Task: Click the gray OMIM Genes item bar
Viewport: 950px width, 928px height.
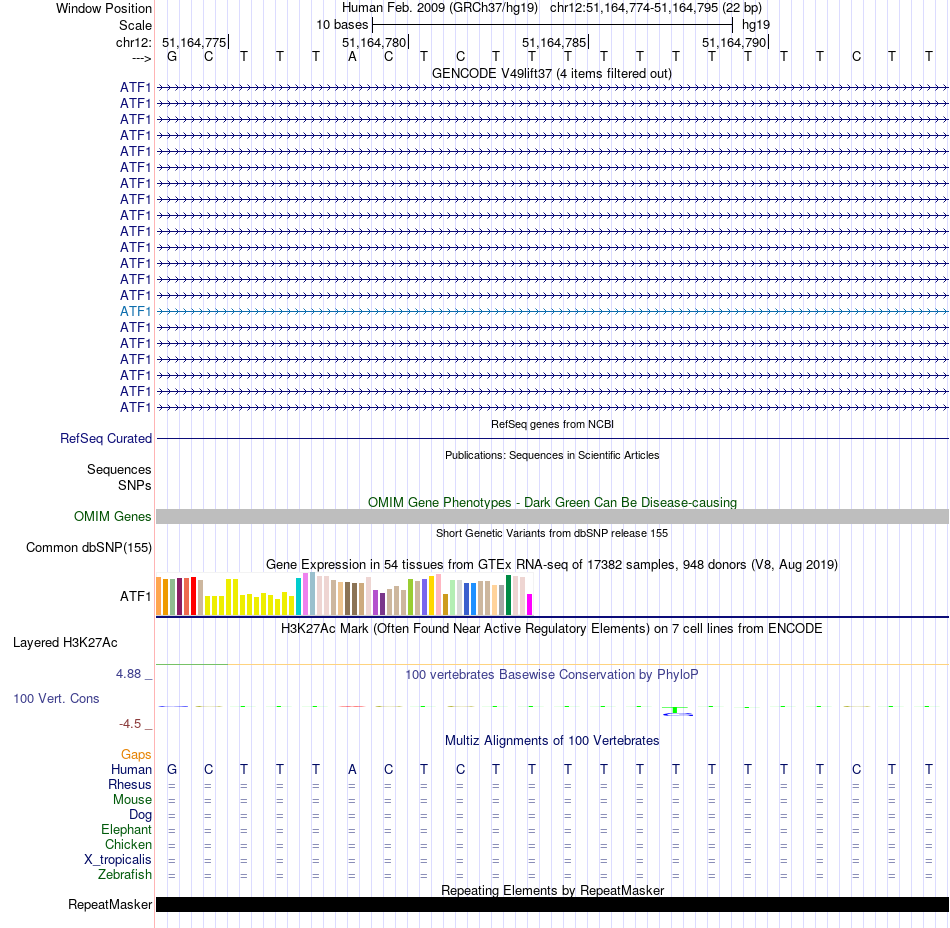Action: 552,517
